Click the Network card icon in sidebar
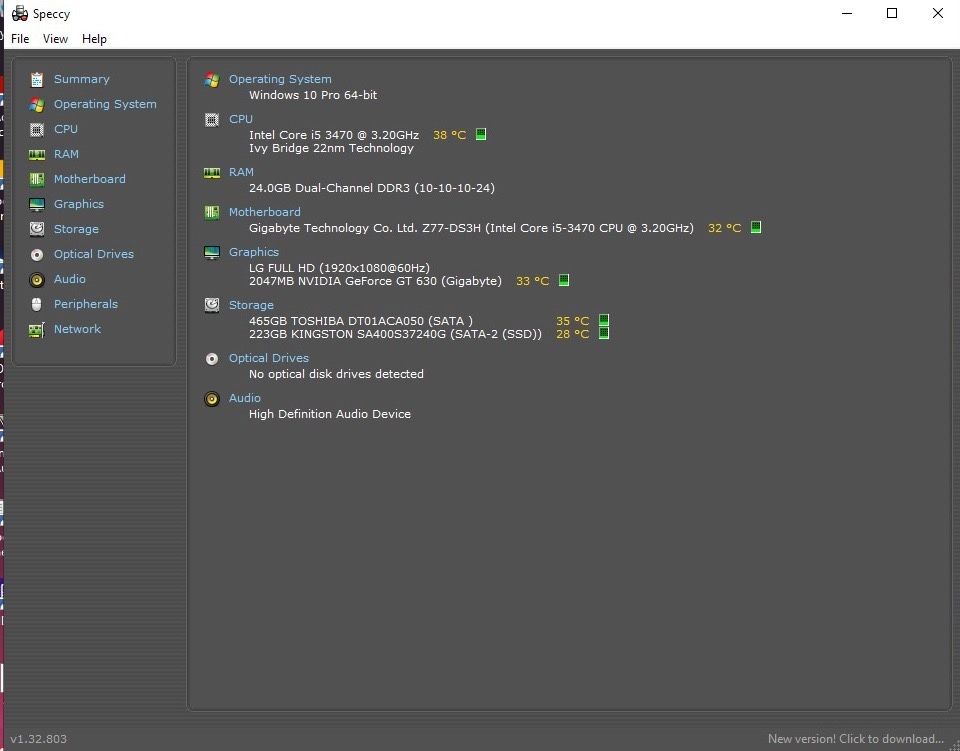The width and height of the screenshot is (960, 751). click(x=37, y=330)
